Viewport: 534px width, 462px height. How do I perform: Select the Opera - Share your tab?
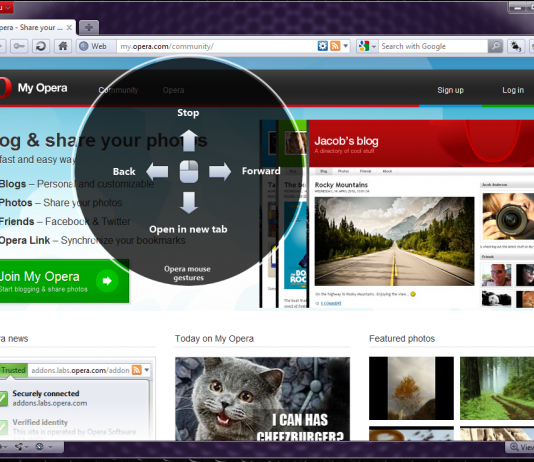click(32, 28)
